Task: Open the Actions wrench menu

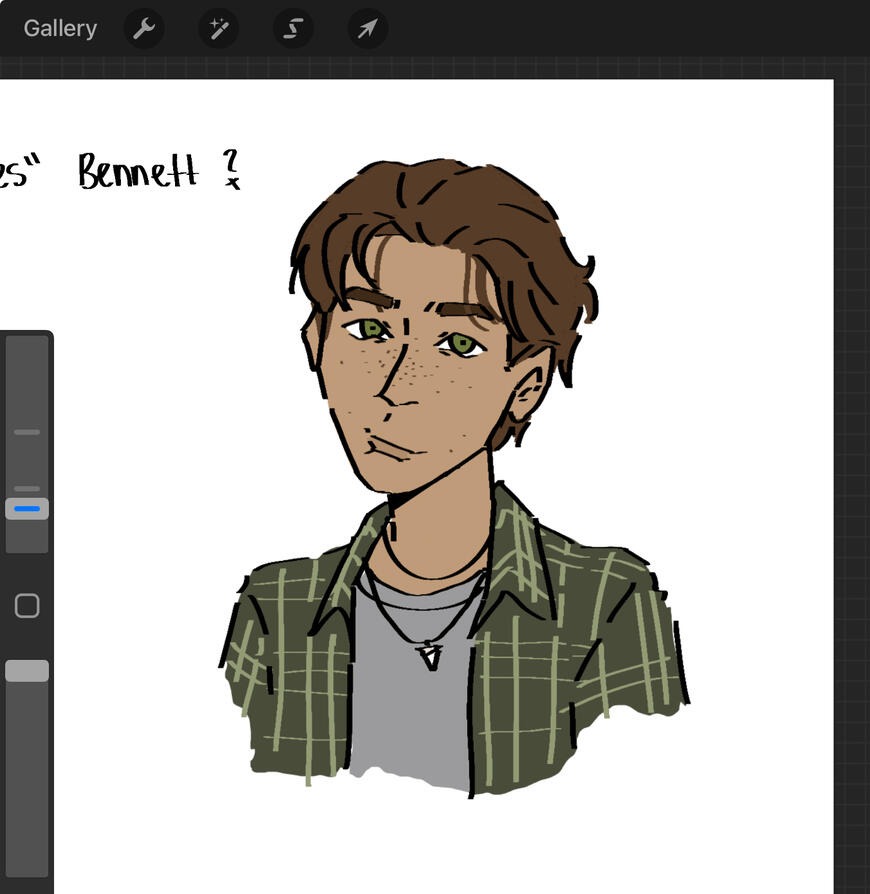Action: click(144, 28)
